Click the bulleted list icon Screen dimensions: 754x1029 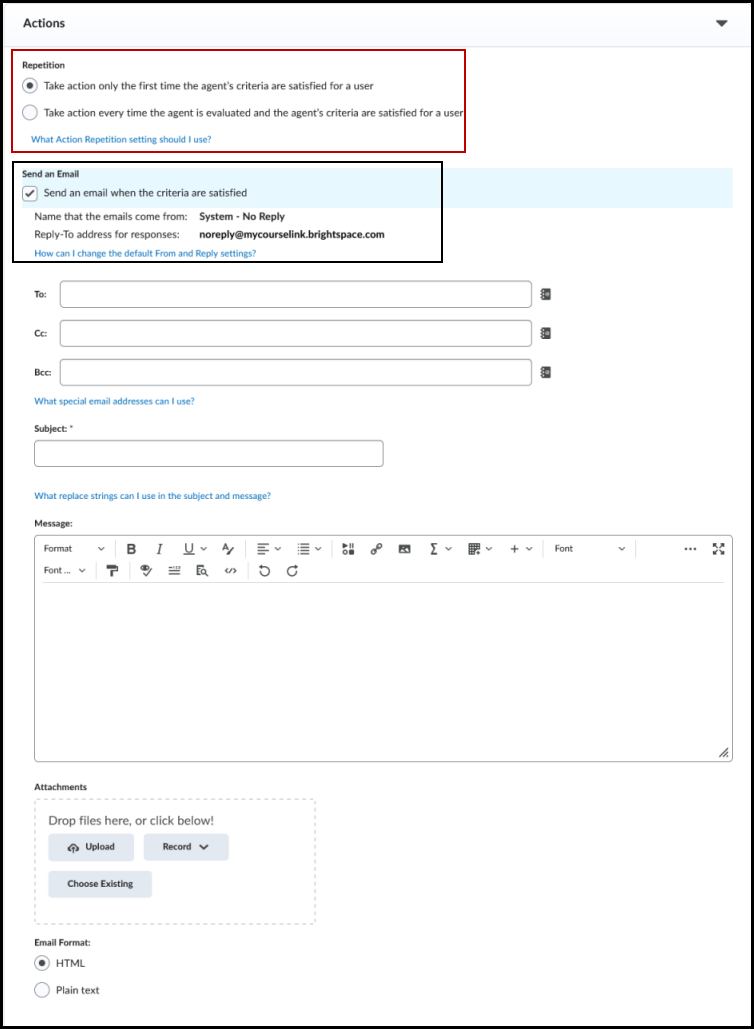(303, 549)
